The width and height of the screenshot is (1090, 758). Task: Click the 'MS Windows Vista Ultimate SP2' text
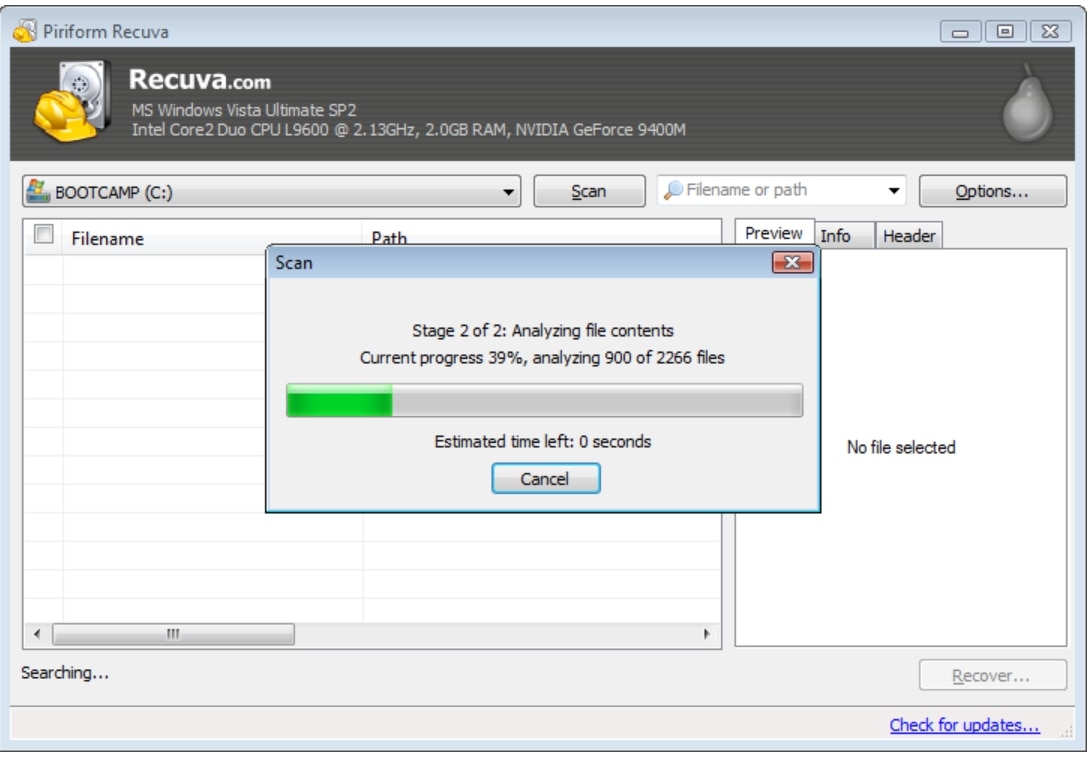tap(244, 110)
